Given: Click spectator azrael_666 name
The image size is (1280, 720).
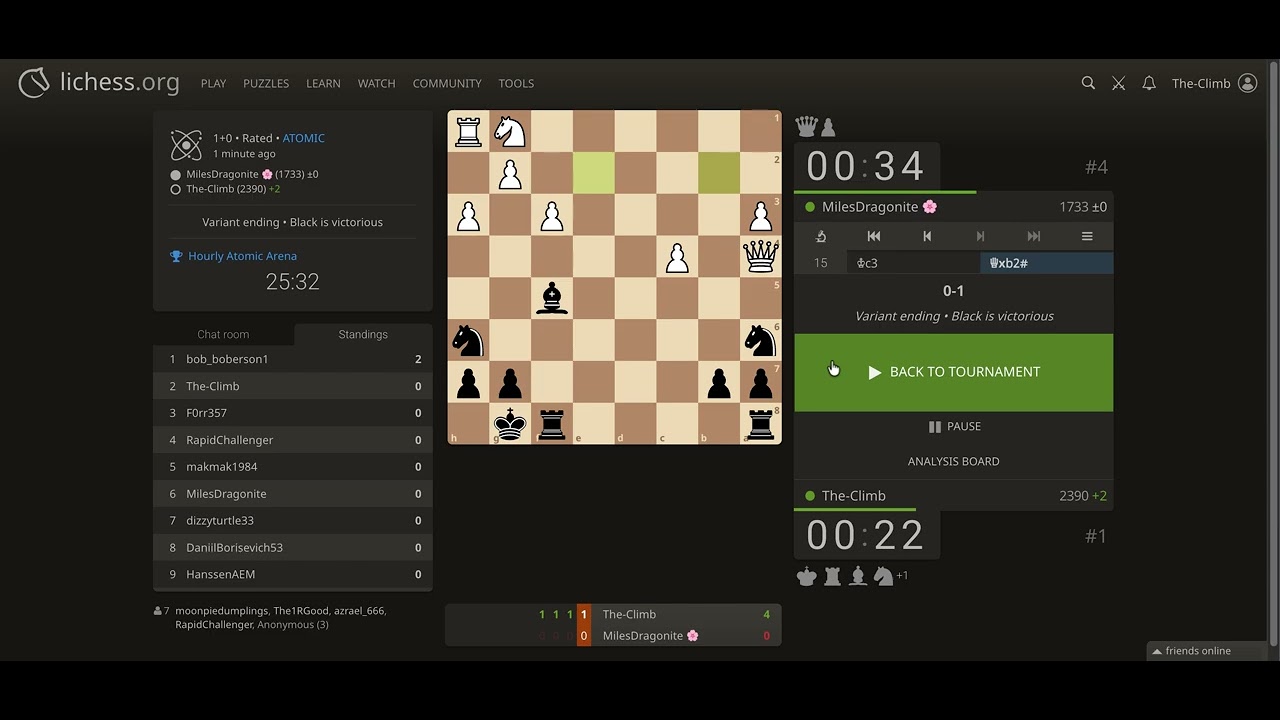Looking at the screenshot, I should [x=359, y=611].
